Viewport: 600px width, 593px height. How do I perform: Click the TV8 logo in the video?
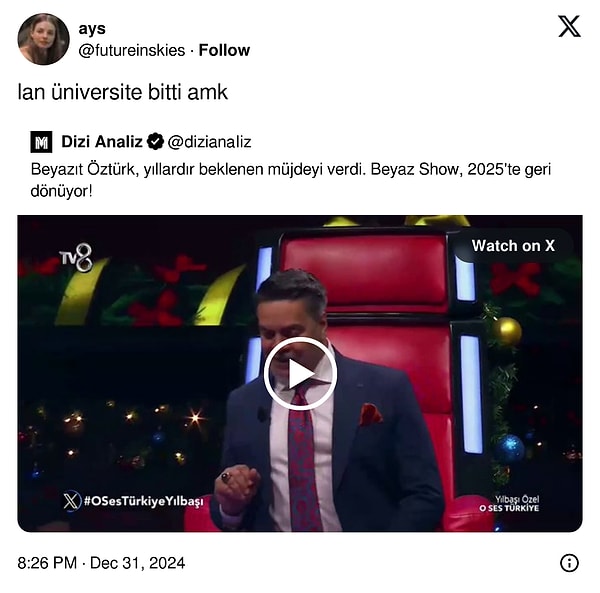point(76,257)
